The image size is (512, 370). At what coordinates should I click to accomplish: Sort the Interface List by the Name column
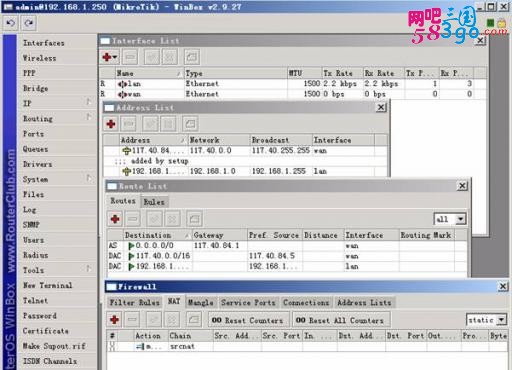coord(149,73)
